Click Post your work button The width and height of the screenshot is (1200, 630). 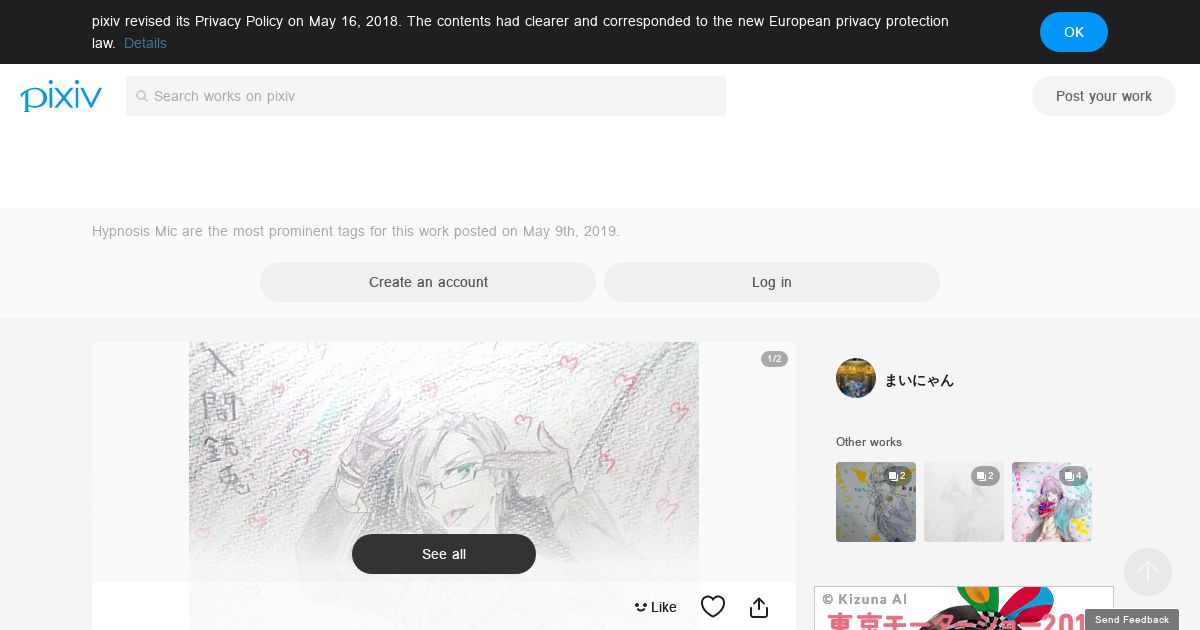[1104, 96]
